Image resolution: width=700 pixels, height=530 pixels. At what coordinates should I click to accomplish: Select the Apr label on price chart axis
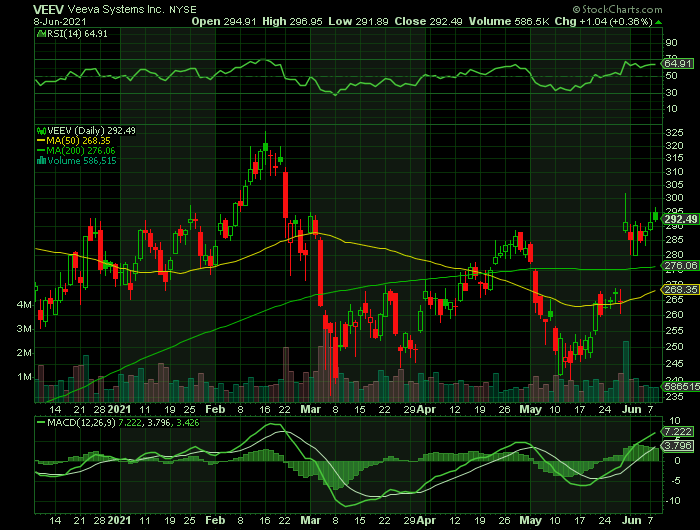[x=427, y=410]
